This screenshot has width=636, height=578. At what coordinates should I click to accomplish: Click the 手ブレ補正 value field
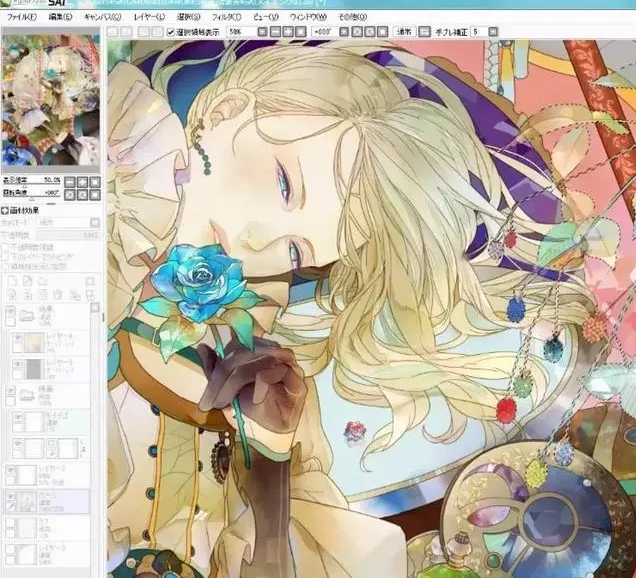[479, 32]
